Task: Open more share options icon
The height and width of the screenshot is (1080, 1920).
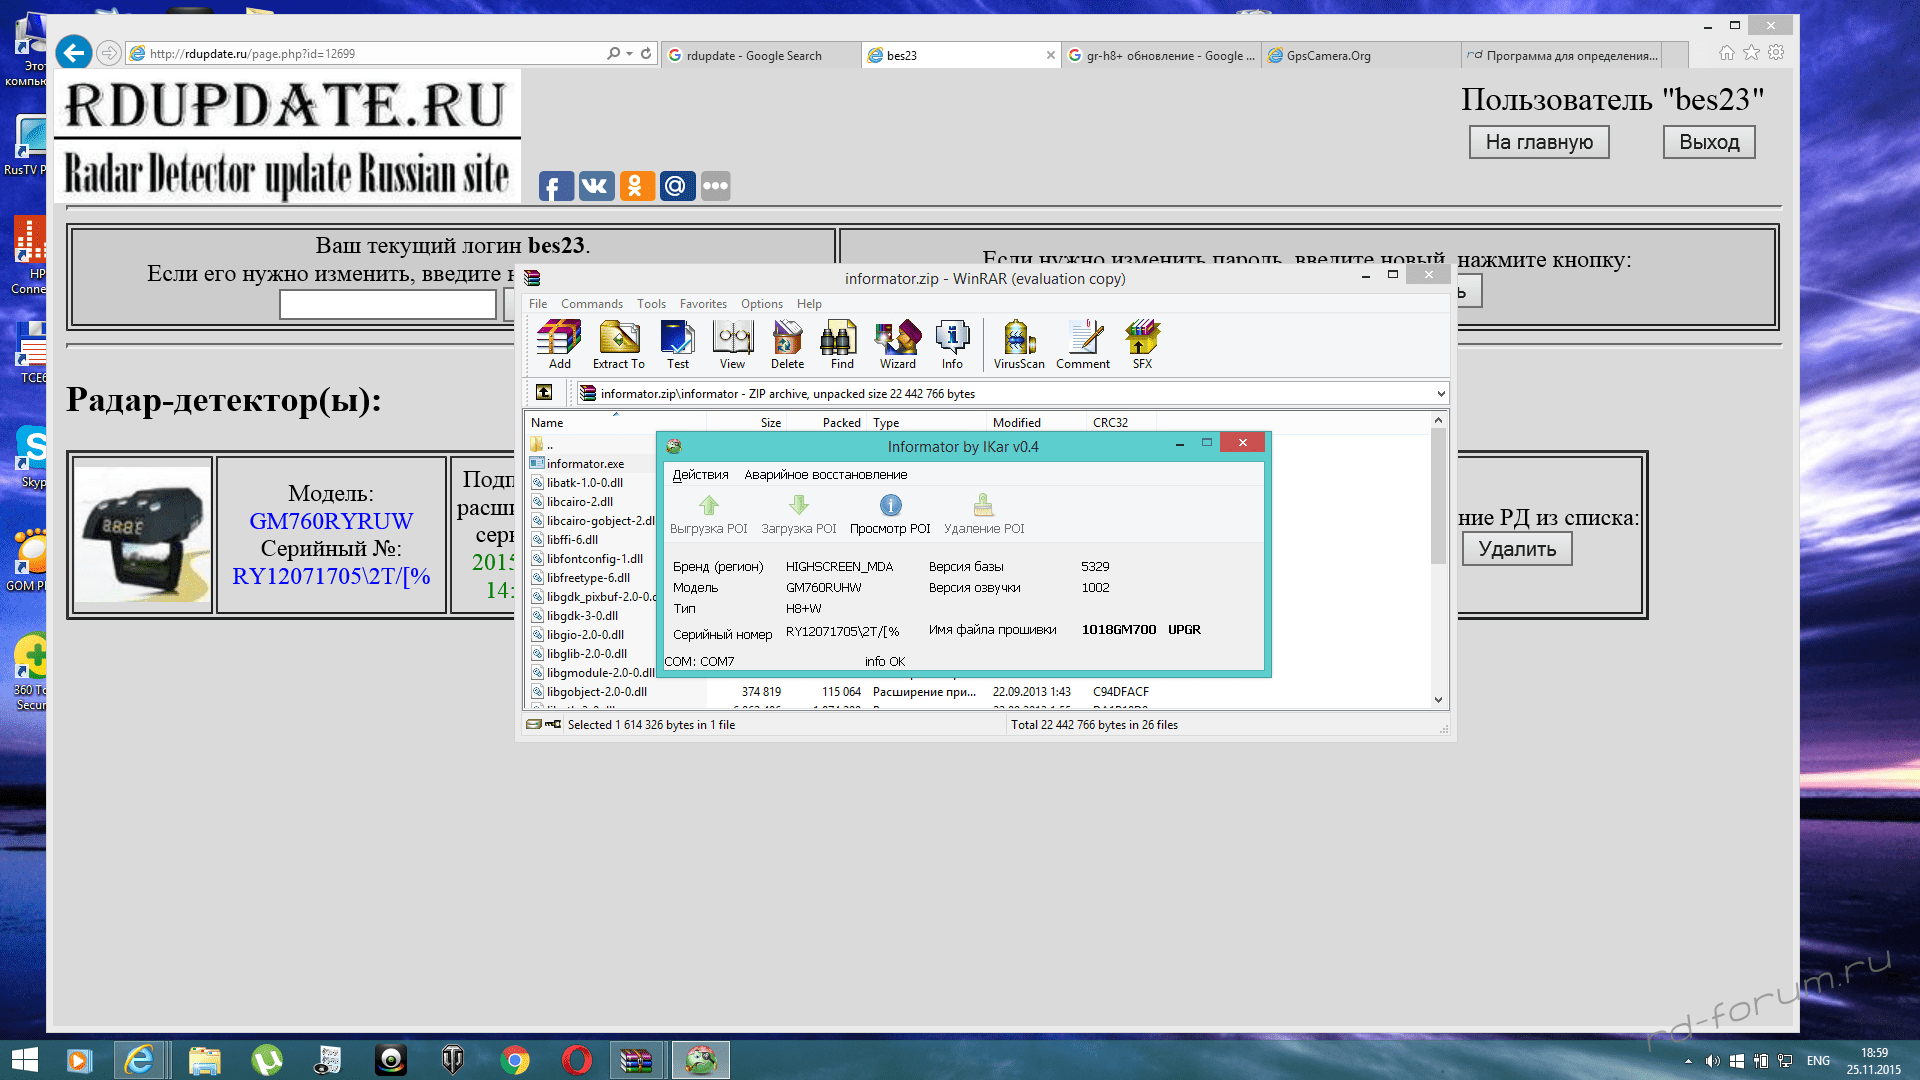Action: point(715,186)
